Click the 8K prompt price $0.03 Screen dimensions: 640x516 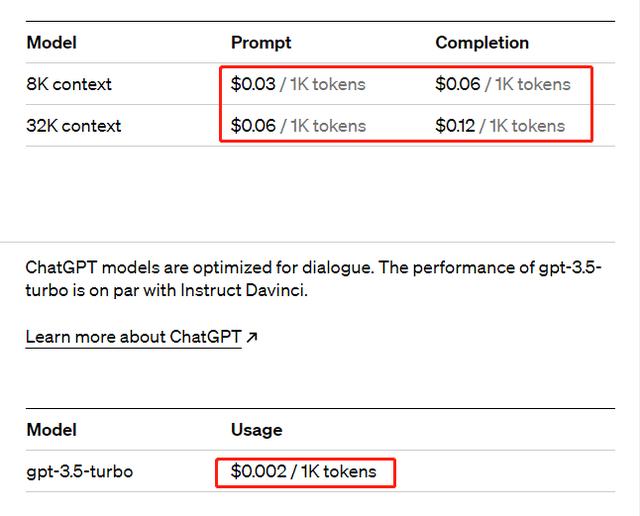[x=253, y=84]
